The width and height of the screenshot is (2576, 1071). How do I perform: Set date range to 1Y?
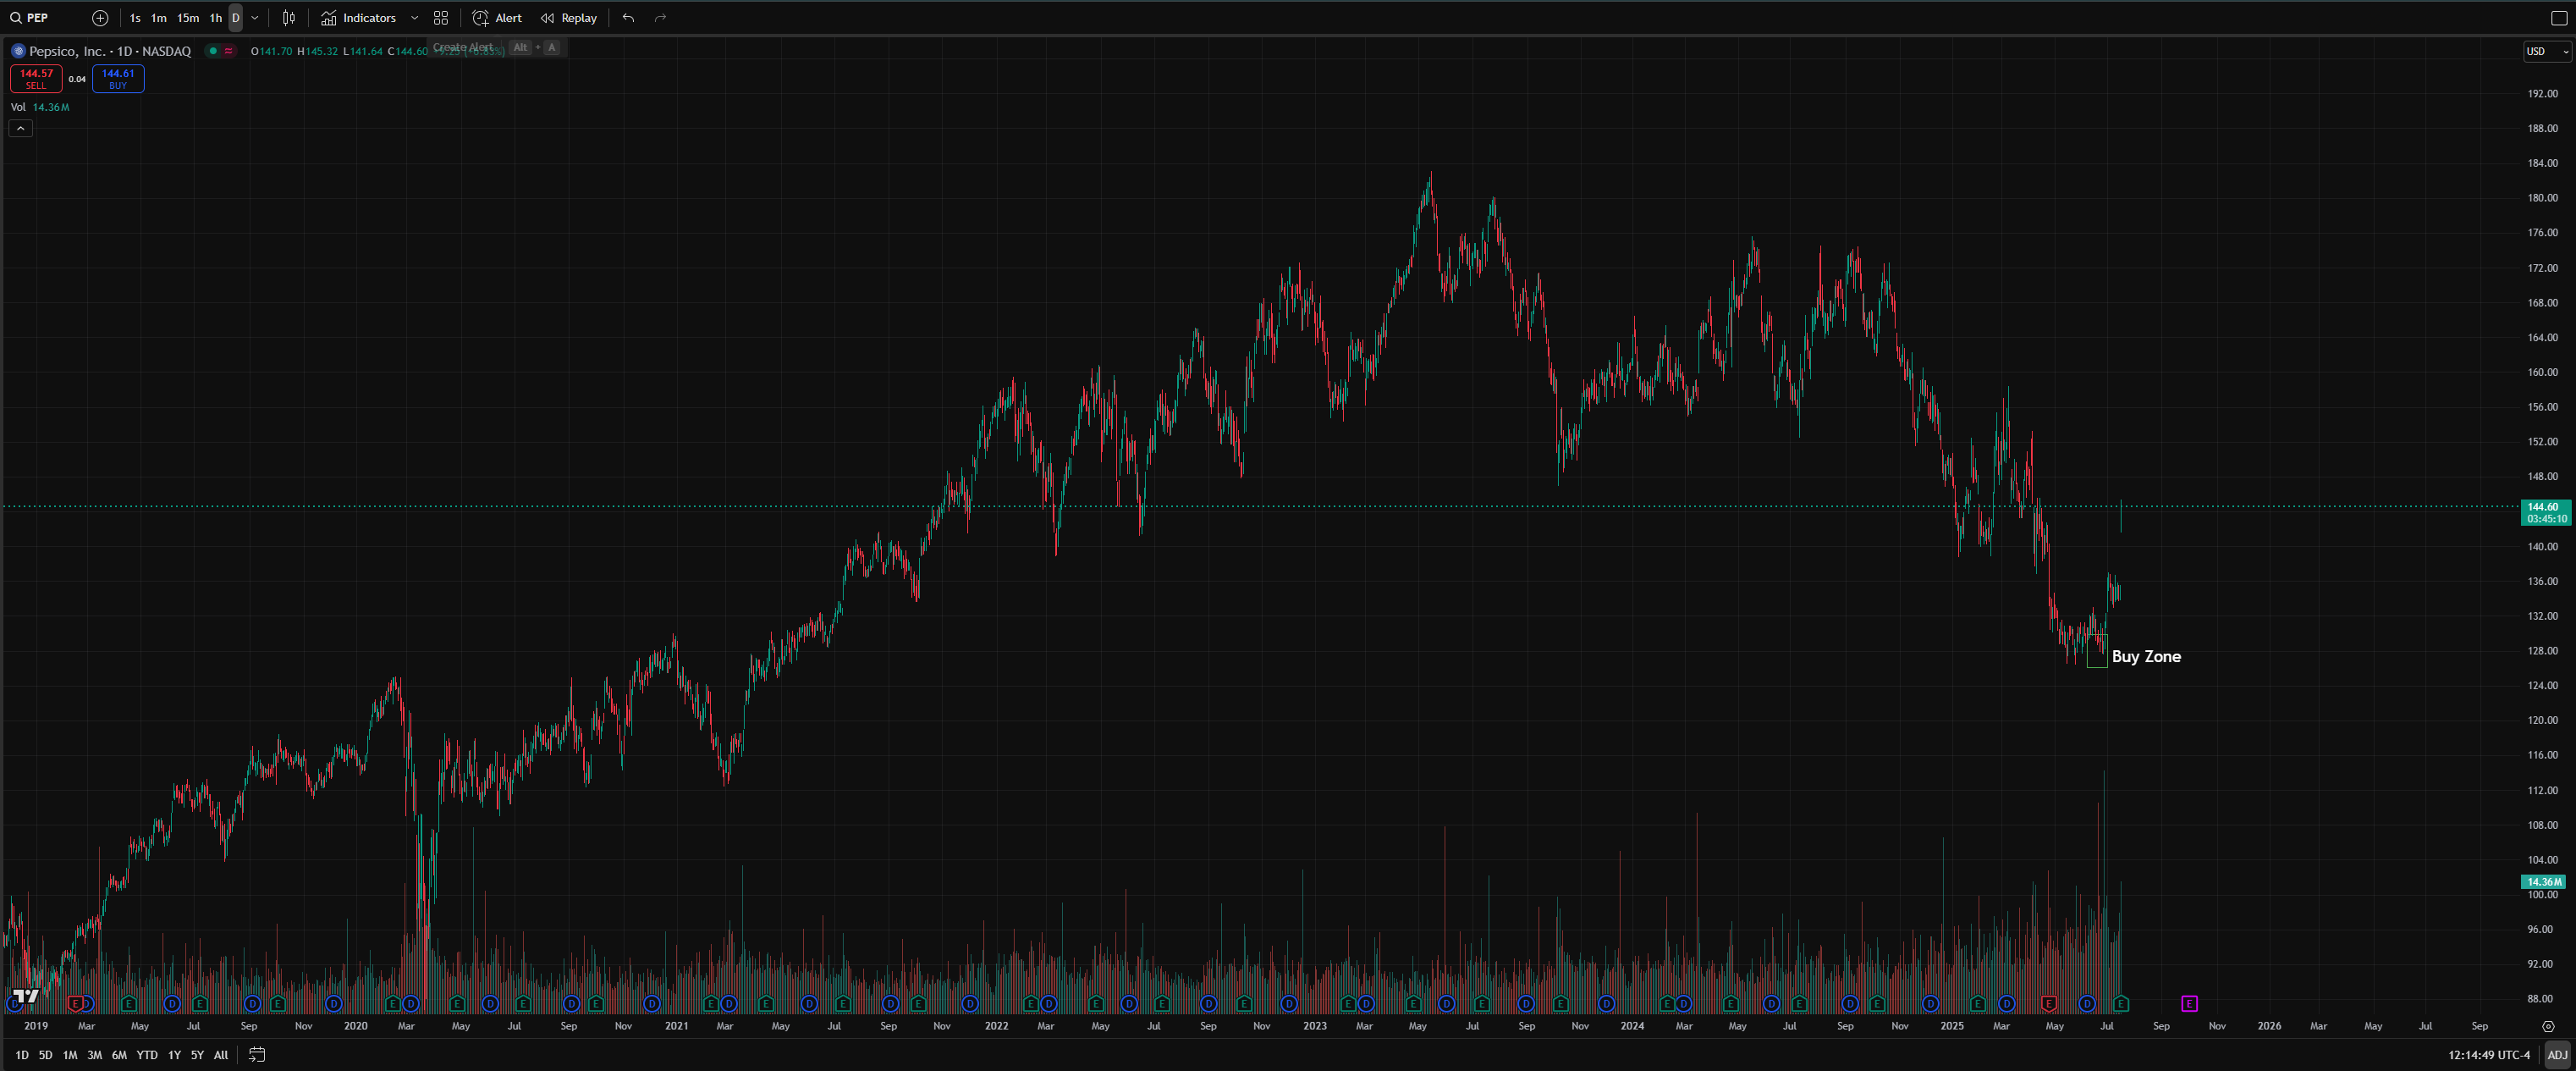click(x=174, y=1055)
